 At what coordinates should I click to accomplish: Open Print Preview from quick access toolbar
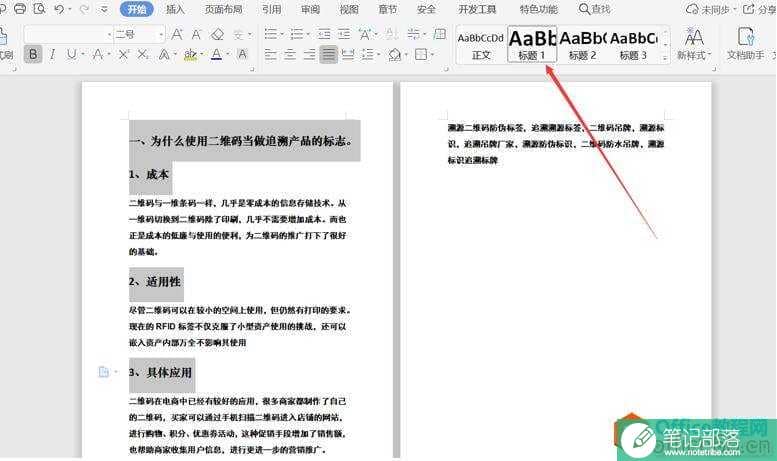[x=39, y=8]
